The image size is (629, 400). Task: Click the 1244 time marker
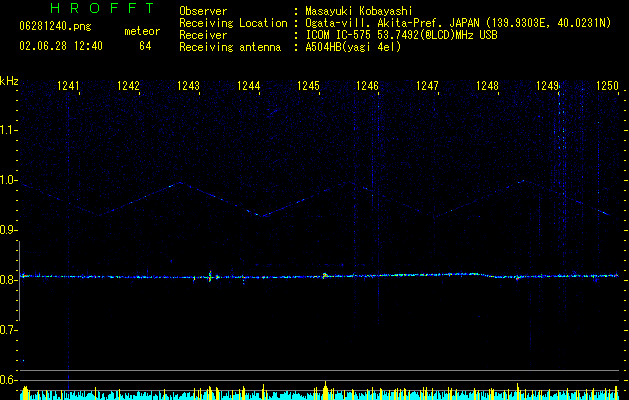click(x=248, y=86)
